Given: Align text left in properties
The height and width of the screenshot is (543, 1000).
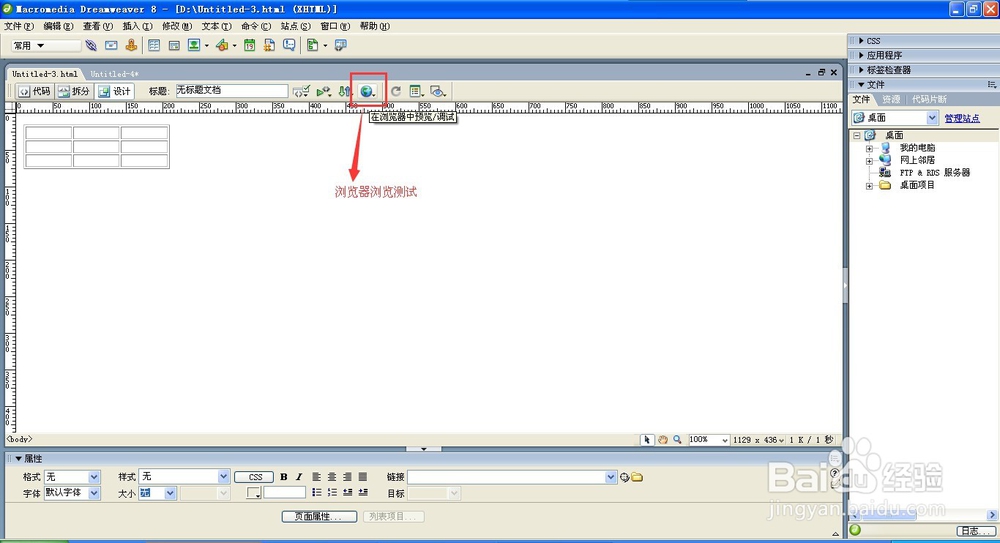Looking at the screenshot, I should click(316, 477).
